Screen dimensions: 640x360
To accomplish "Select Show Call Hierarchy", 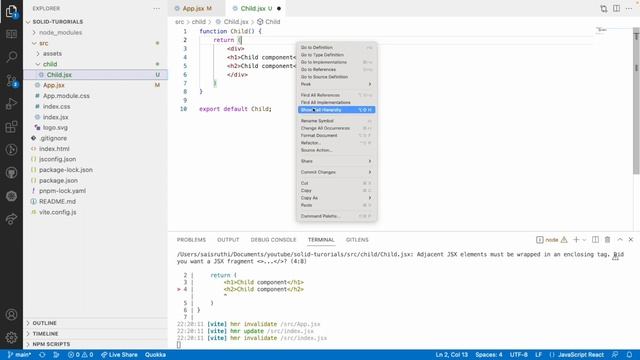I will (336, 110).
